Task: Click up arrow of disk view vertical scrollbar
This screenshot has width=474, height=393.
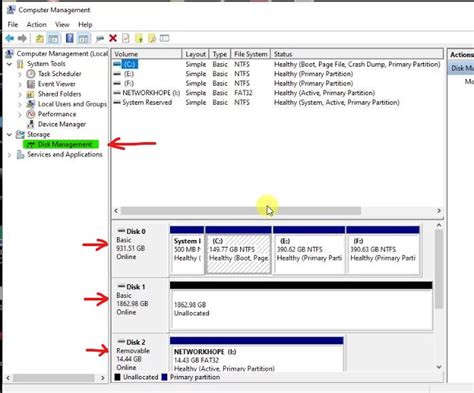Action: pos(439,225)
